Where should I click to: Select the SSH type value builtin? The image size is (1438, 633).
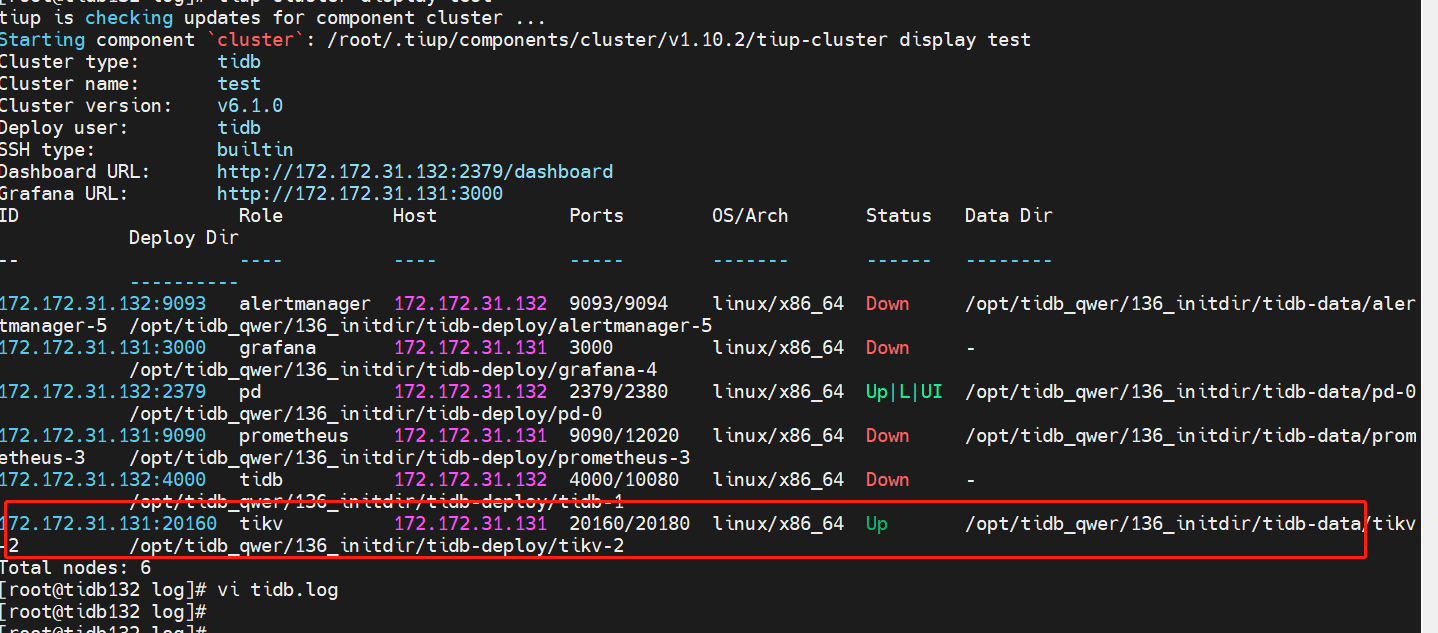click(x=255, y=150)
